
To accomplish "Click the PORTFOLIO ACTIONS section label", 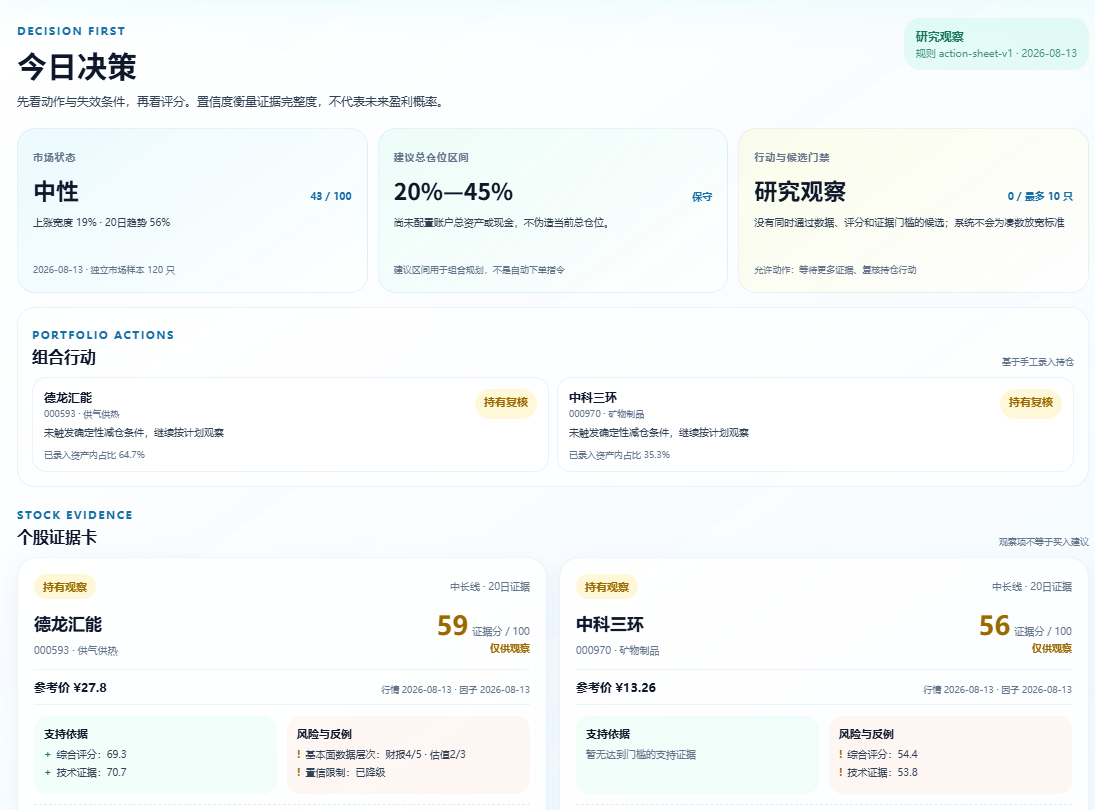I will 103,335.
